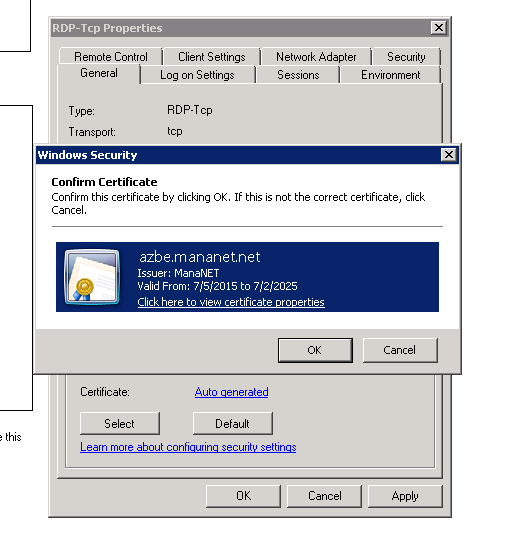Click Cancel in RDP-Tcp Properties
This screenshot has width=513, height=541.
point(324,496)
